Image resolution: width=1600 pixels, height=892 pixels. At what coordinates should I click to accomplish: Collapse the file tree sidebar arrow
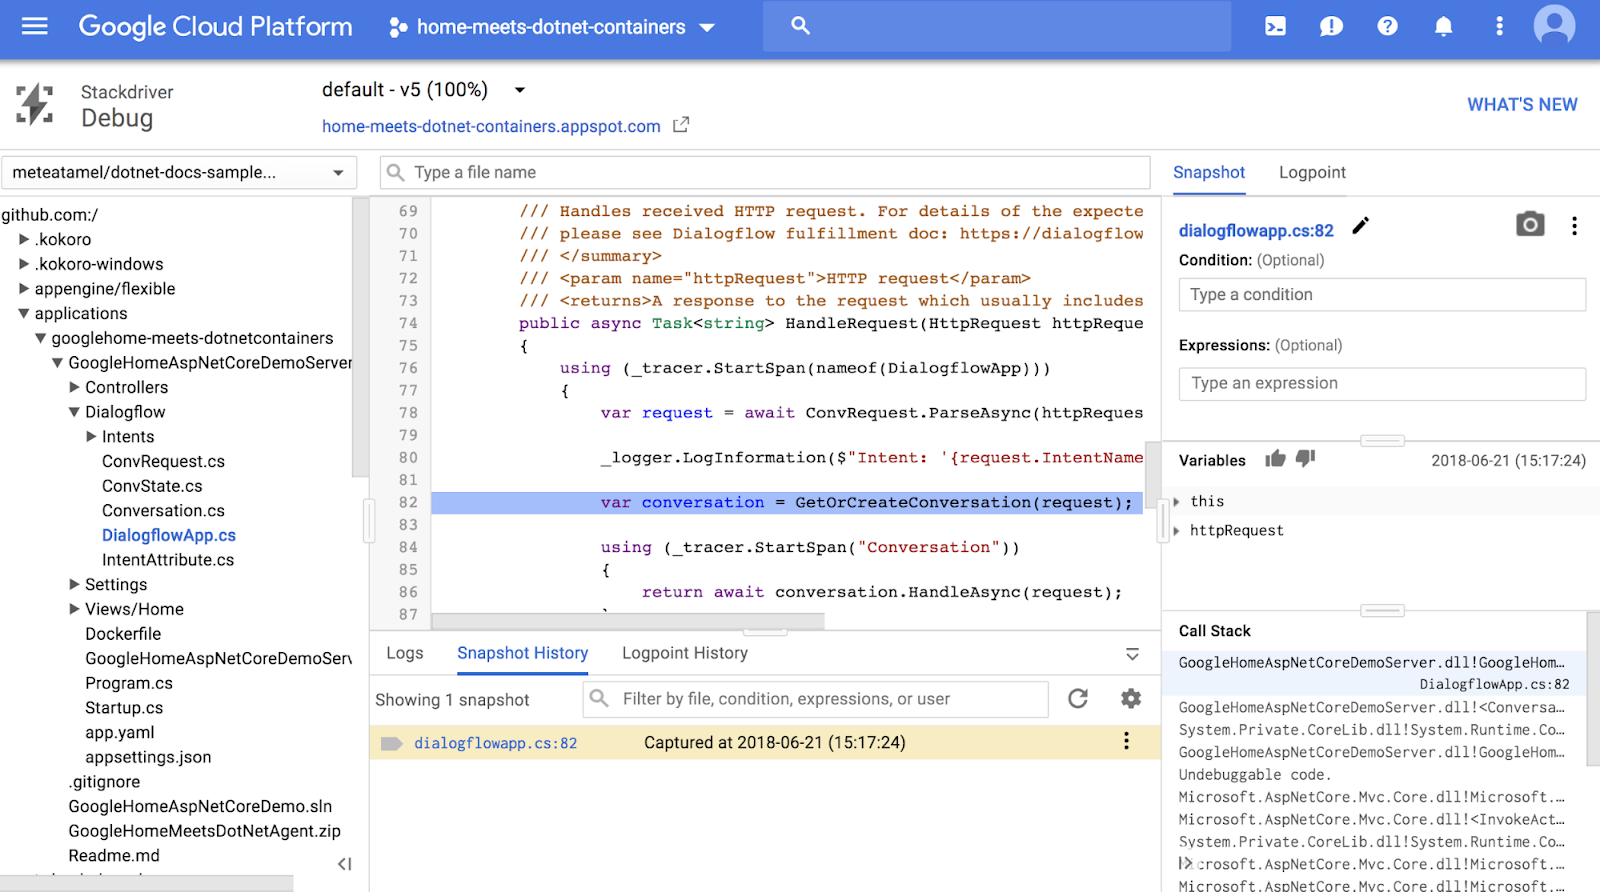click(345, 864)
